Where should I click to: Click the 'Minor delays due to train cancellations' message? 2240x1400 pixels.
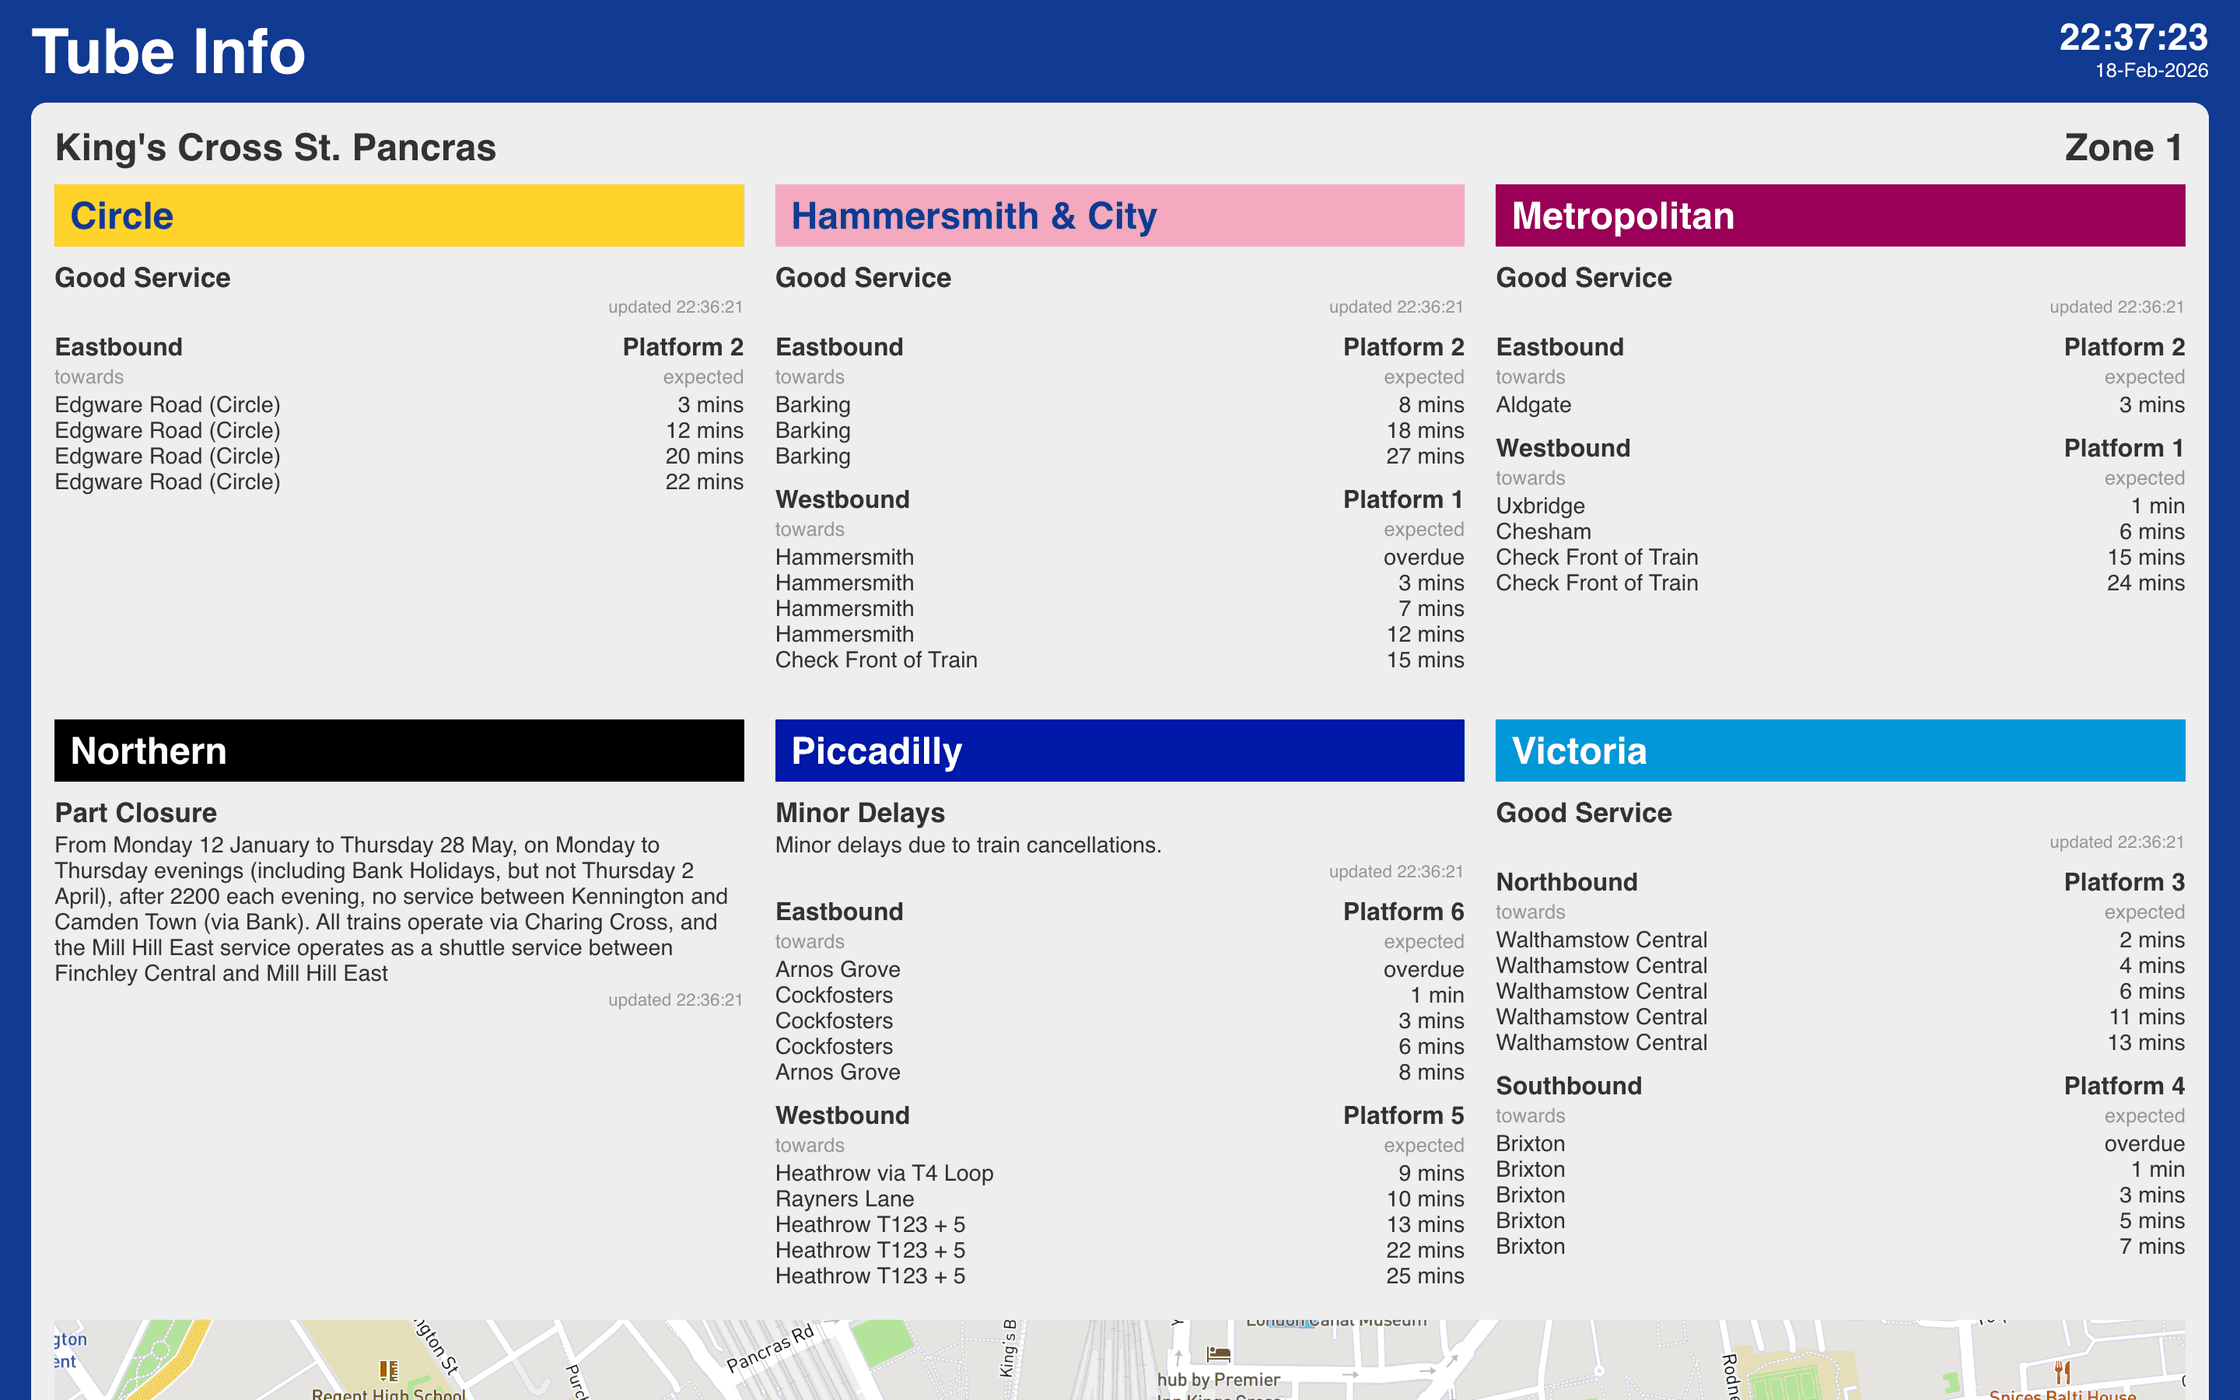pos(968,845)
